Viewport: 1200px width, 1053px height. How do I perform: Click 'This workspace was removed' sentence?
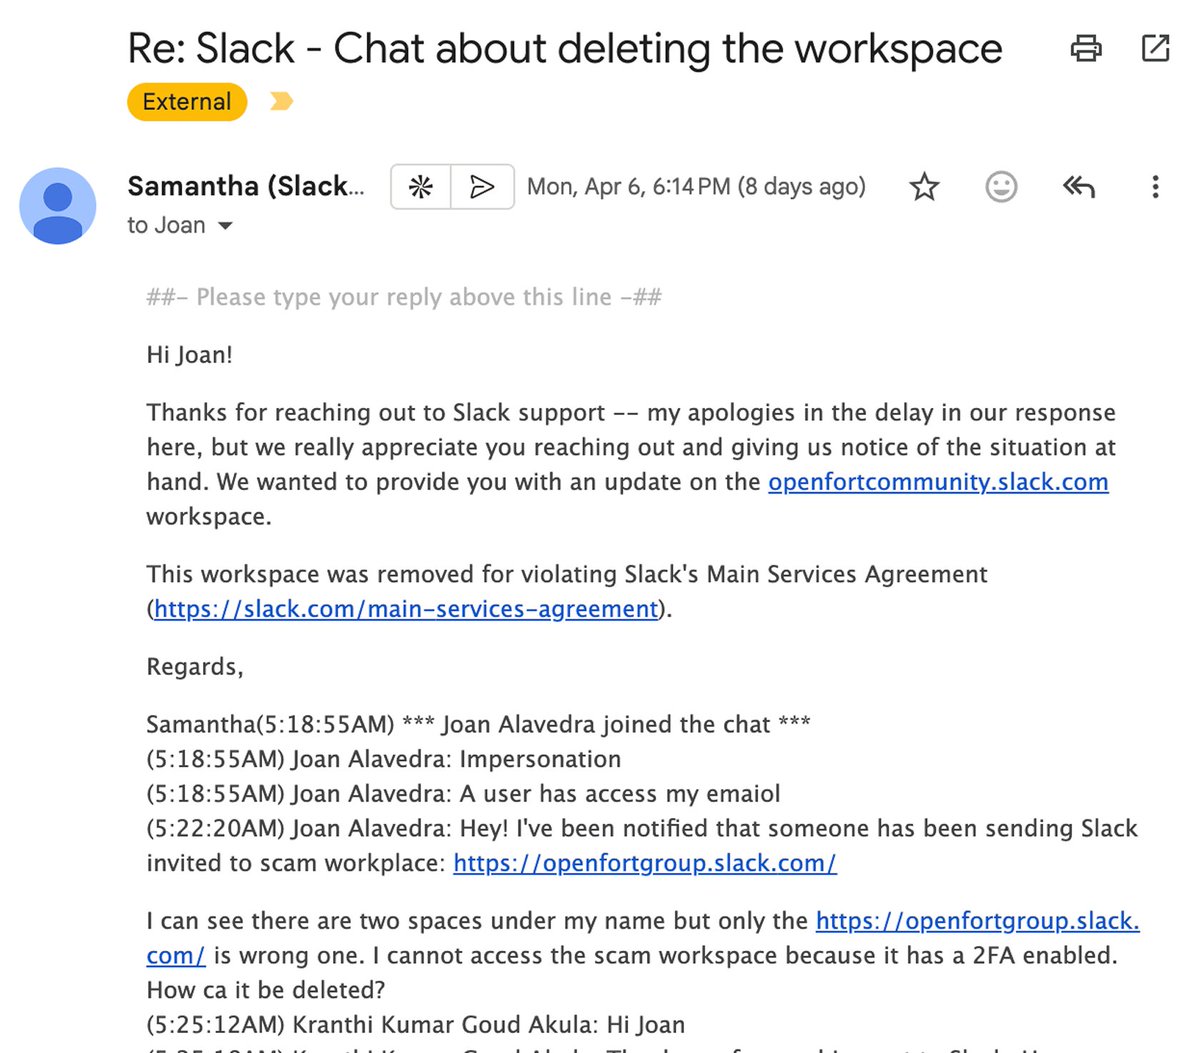(567, 574)
